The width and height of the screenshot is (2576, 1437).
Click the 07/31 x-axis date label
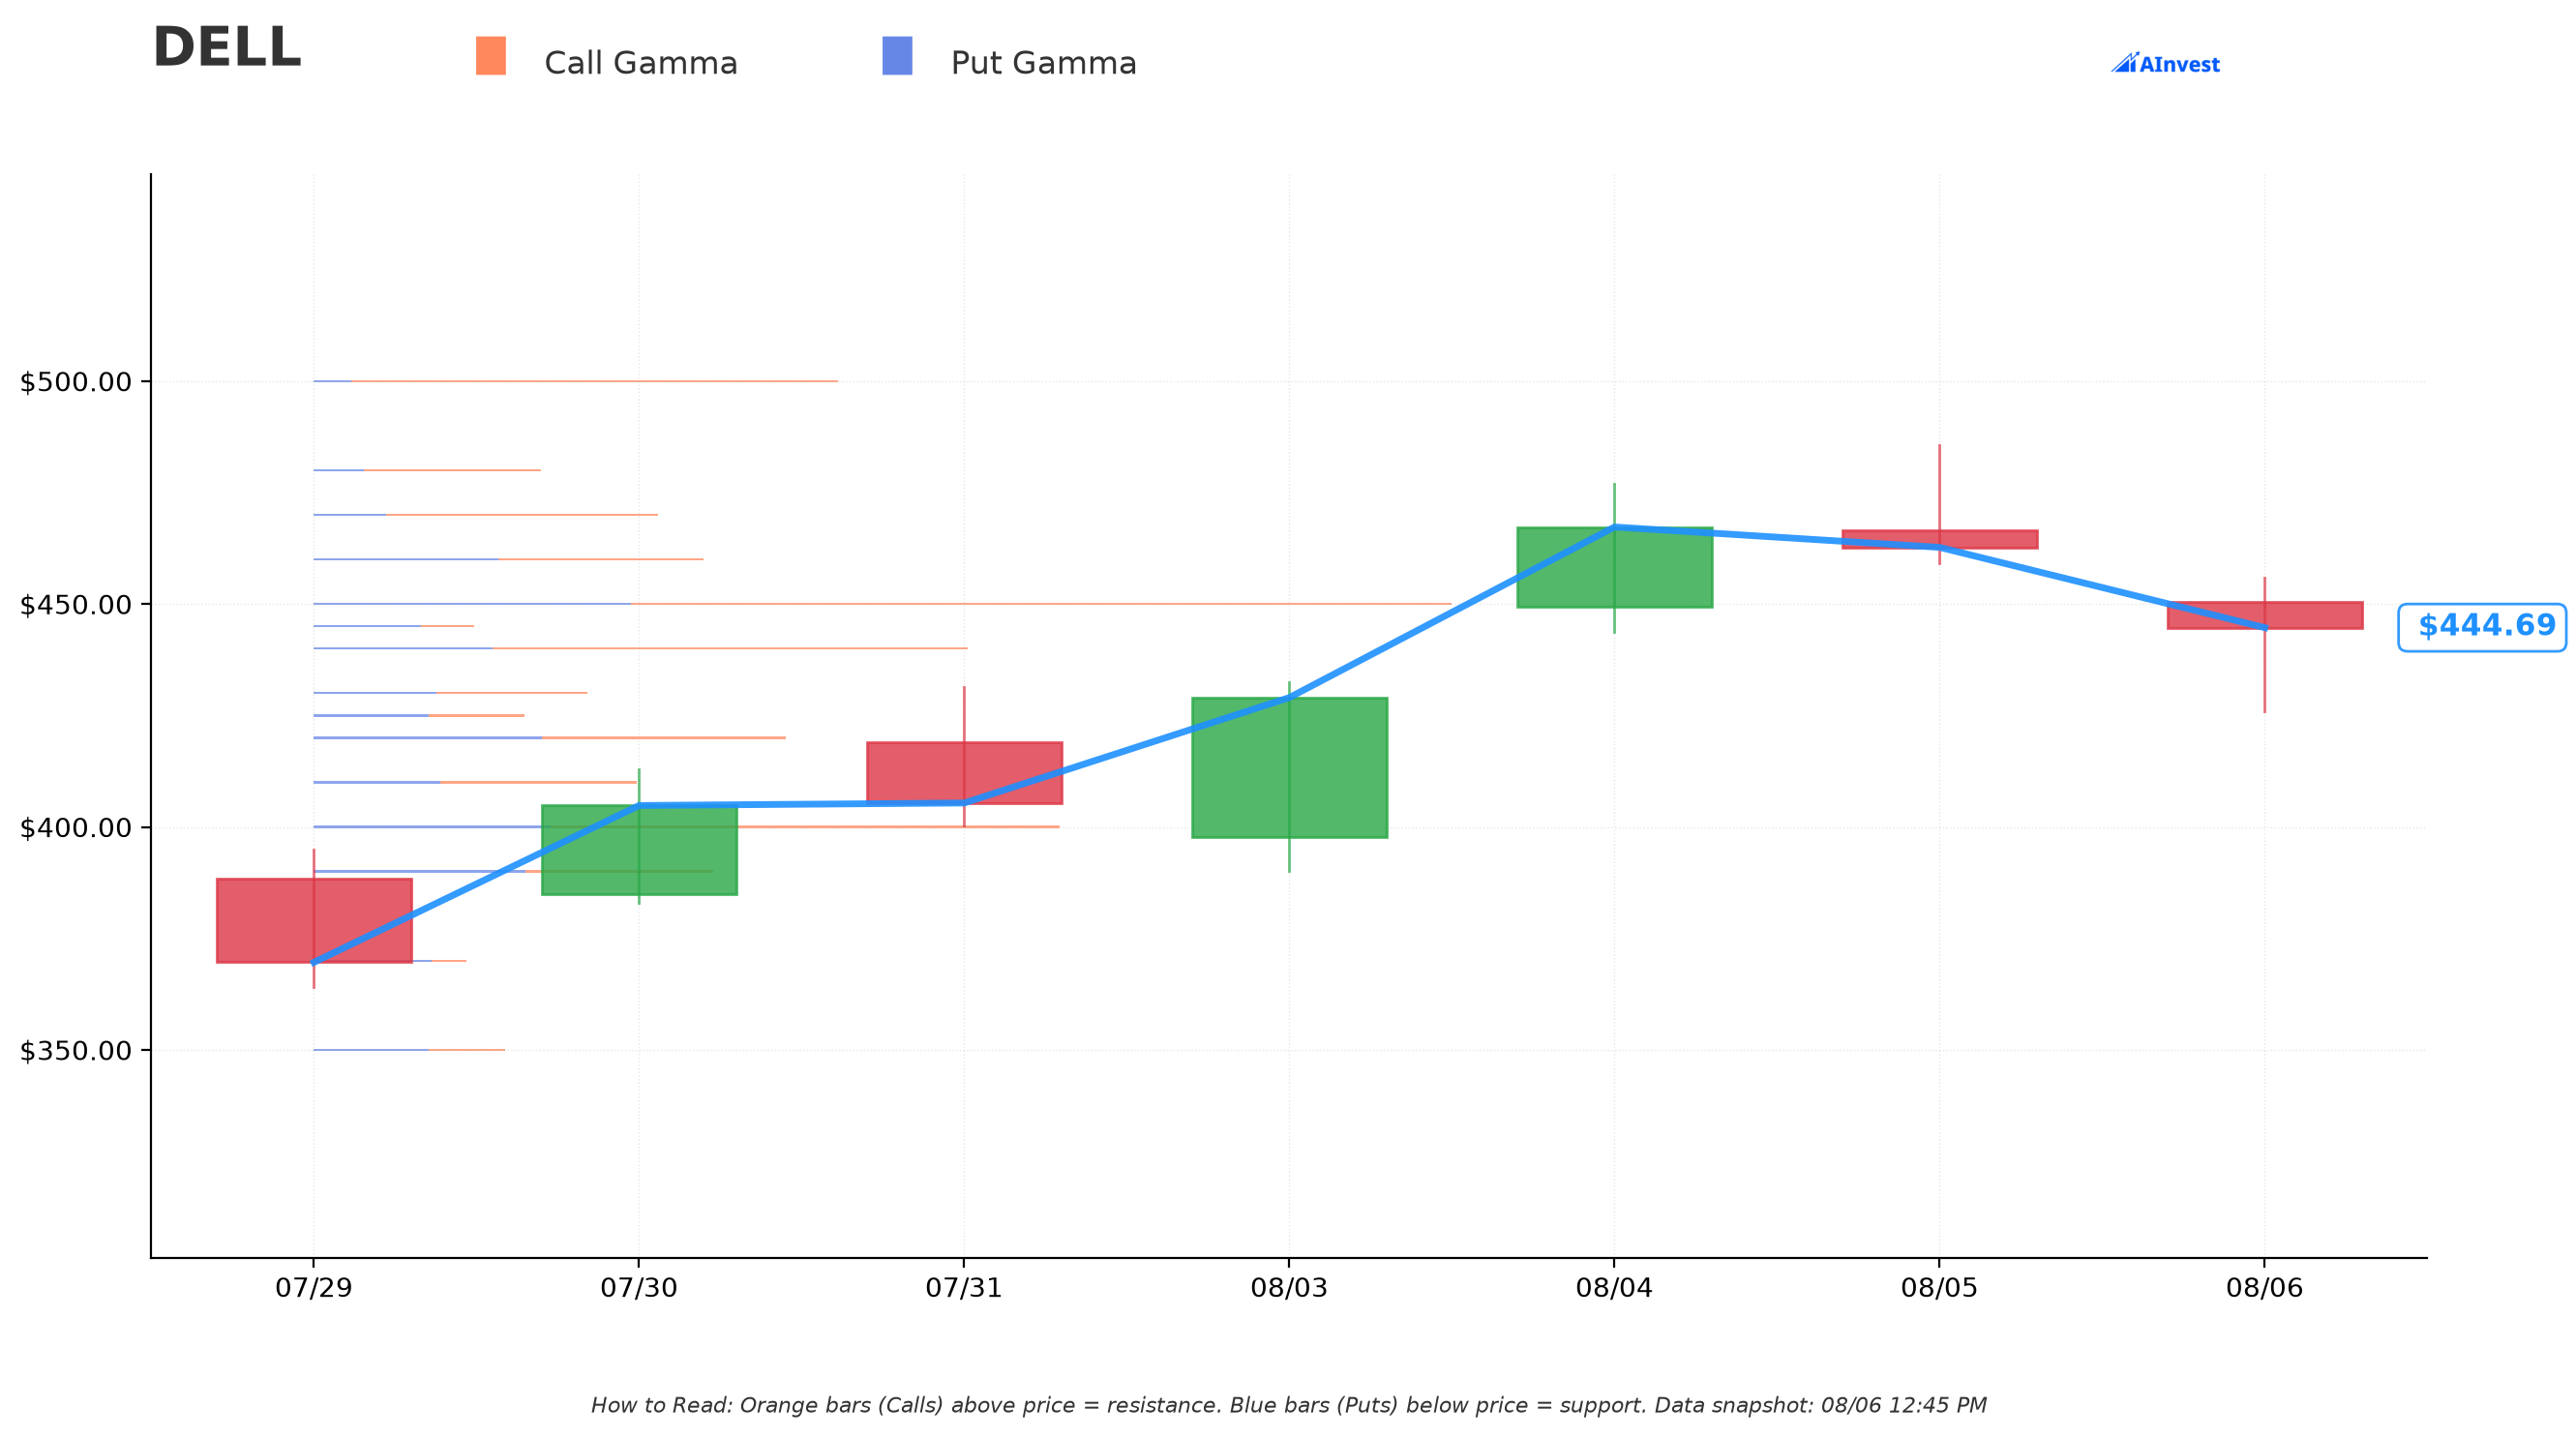(x=964, y=1288)
